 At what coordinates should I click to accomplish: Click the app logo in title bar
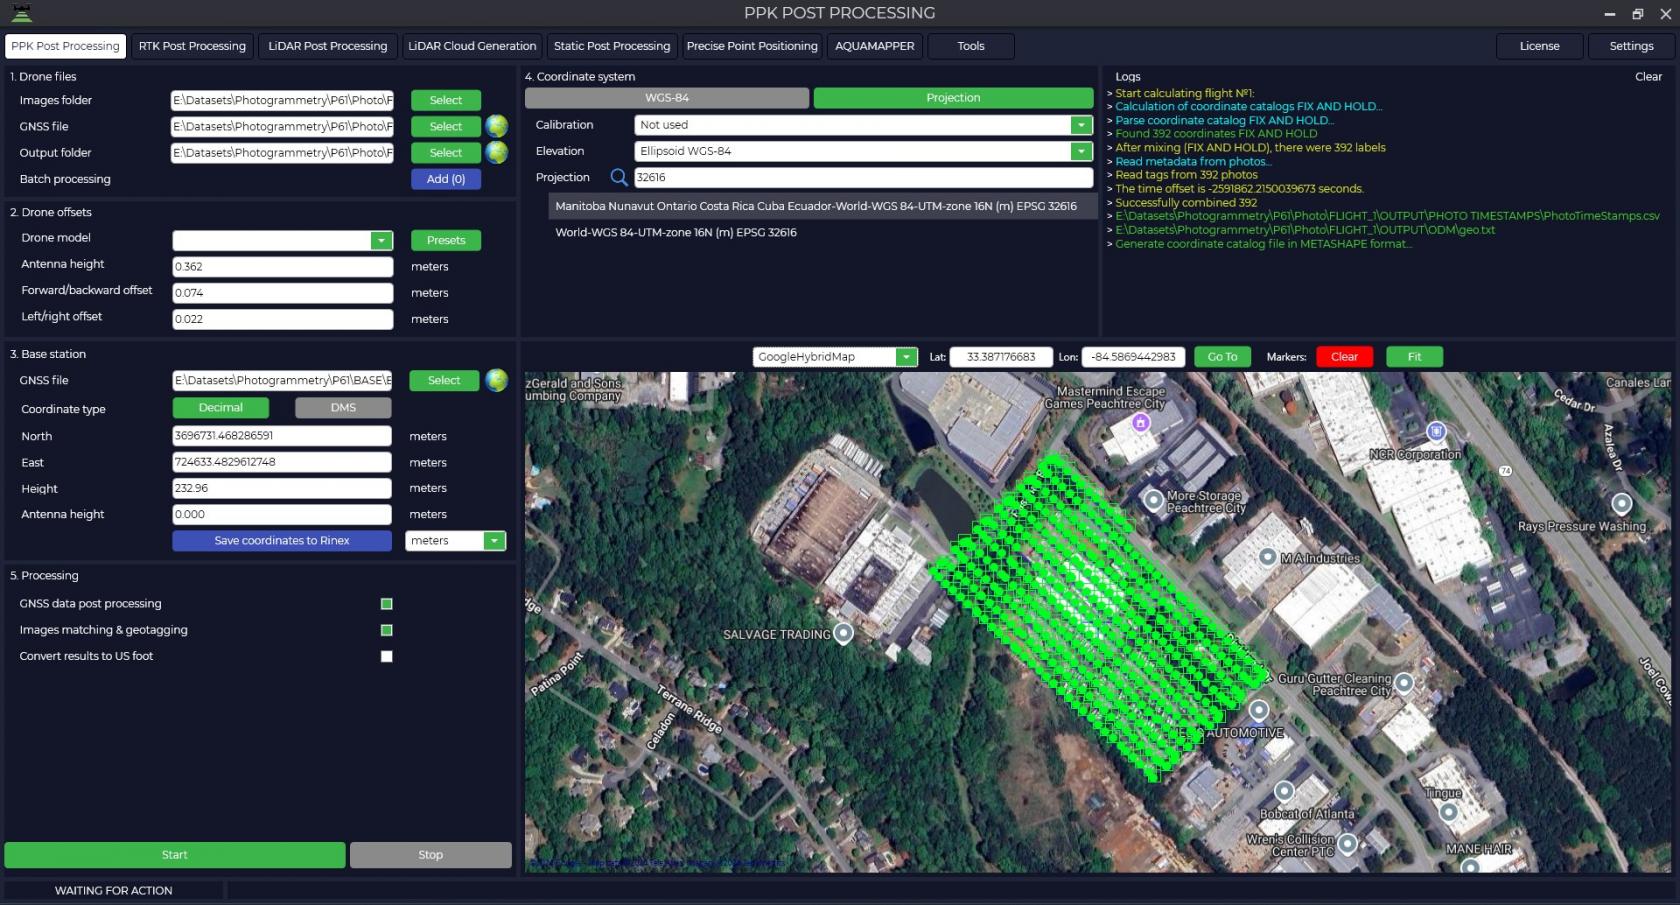pyautogui.click(x=21, y=13)
